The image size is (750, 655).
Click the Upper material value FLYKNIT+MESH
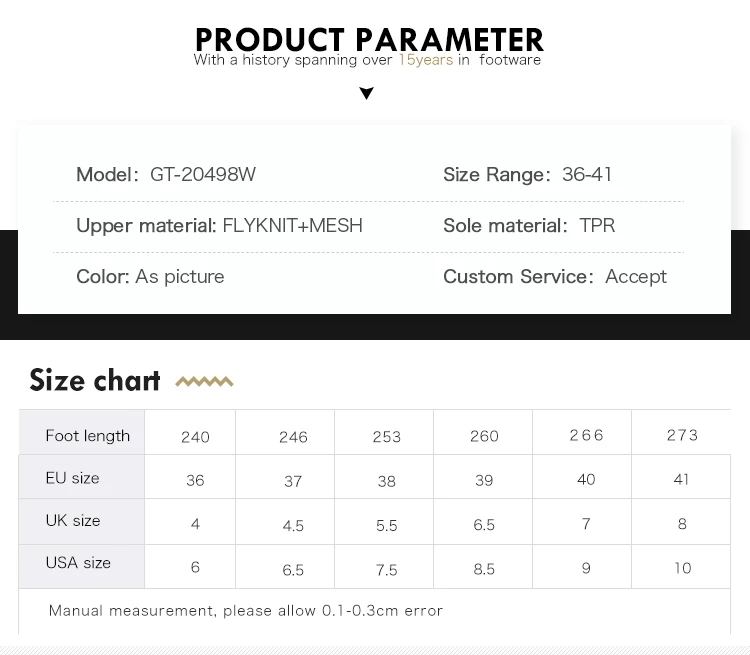(293, 225)
